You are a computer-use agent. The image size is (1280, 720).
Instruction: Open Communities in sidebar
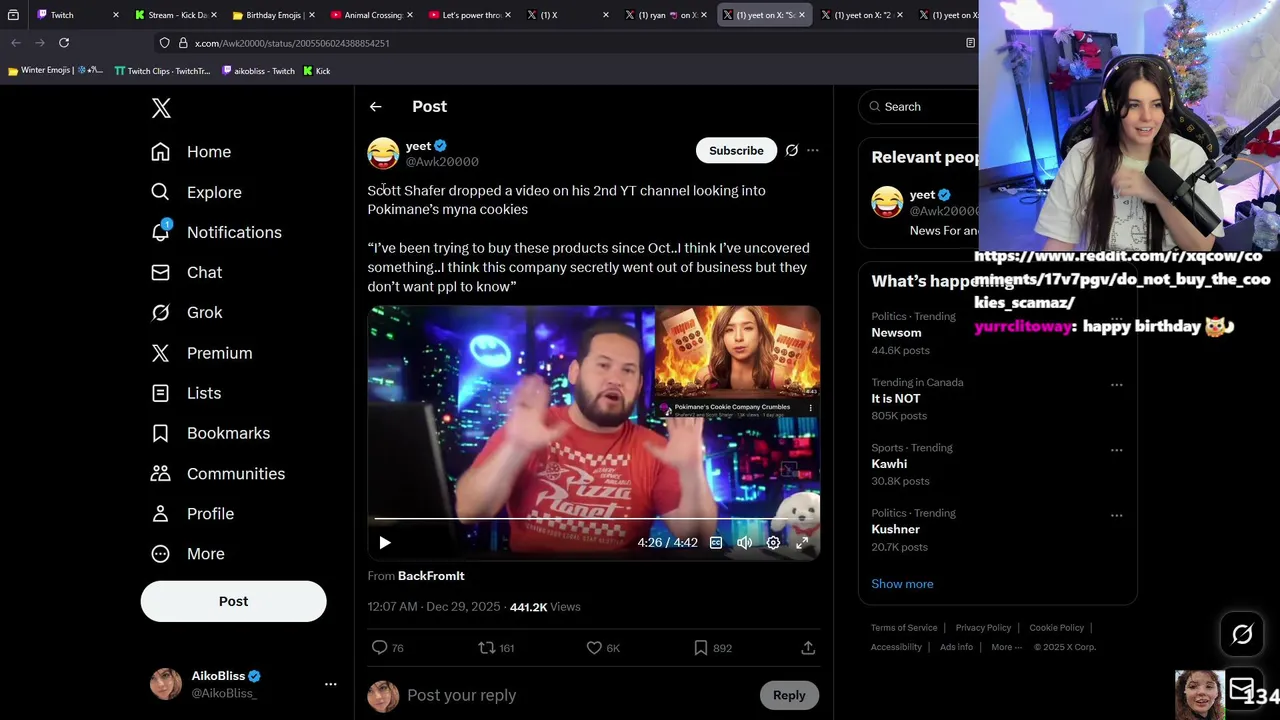coord(236,473)
